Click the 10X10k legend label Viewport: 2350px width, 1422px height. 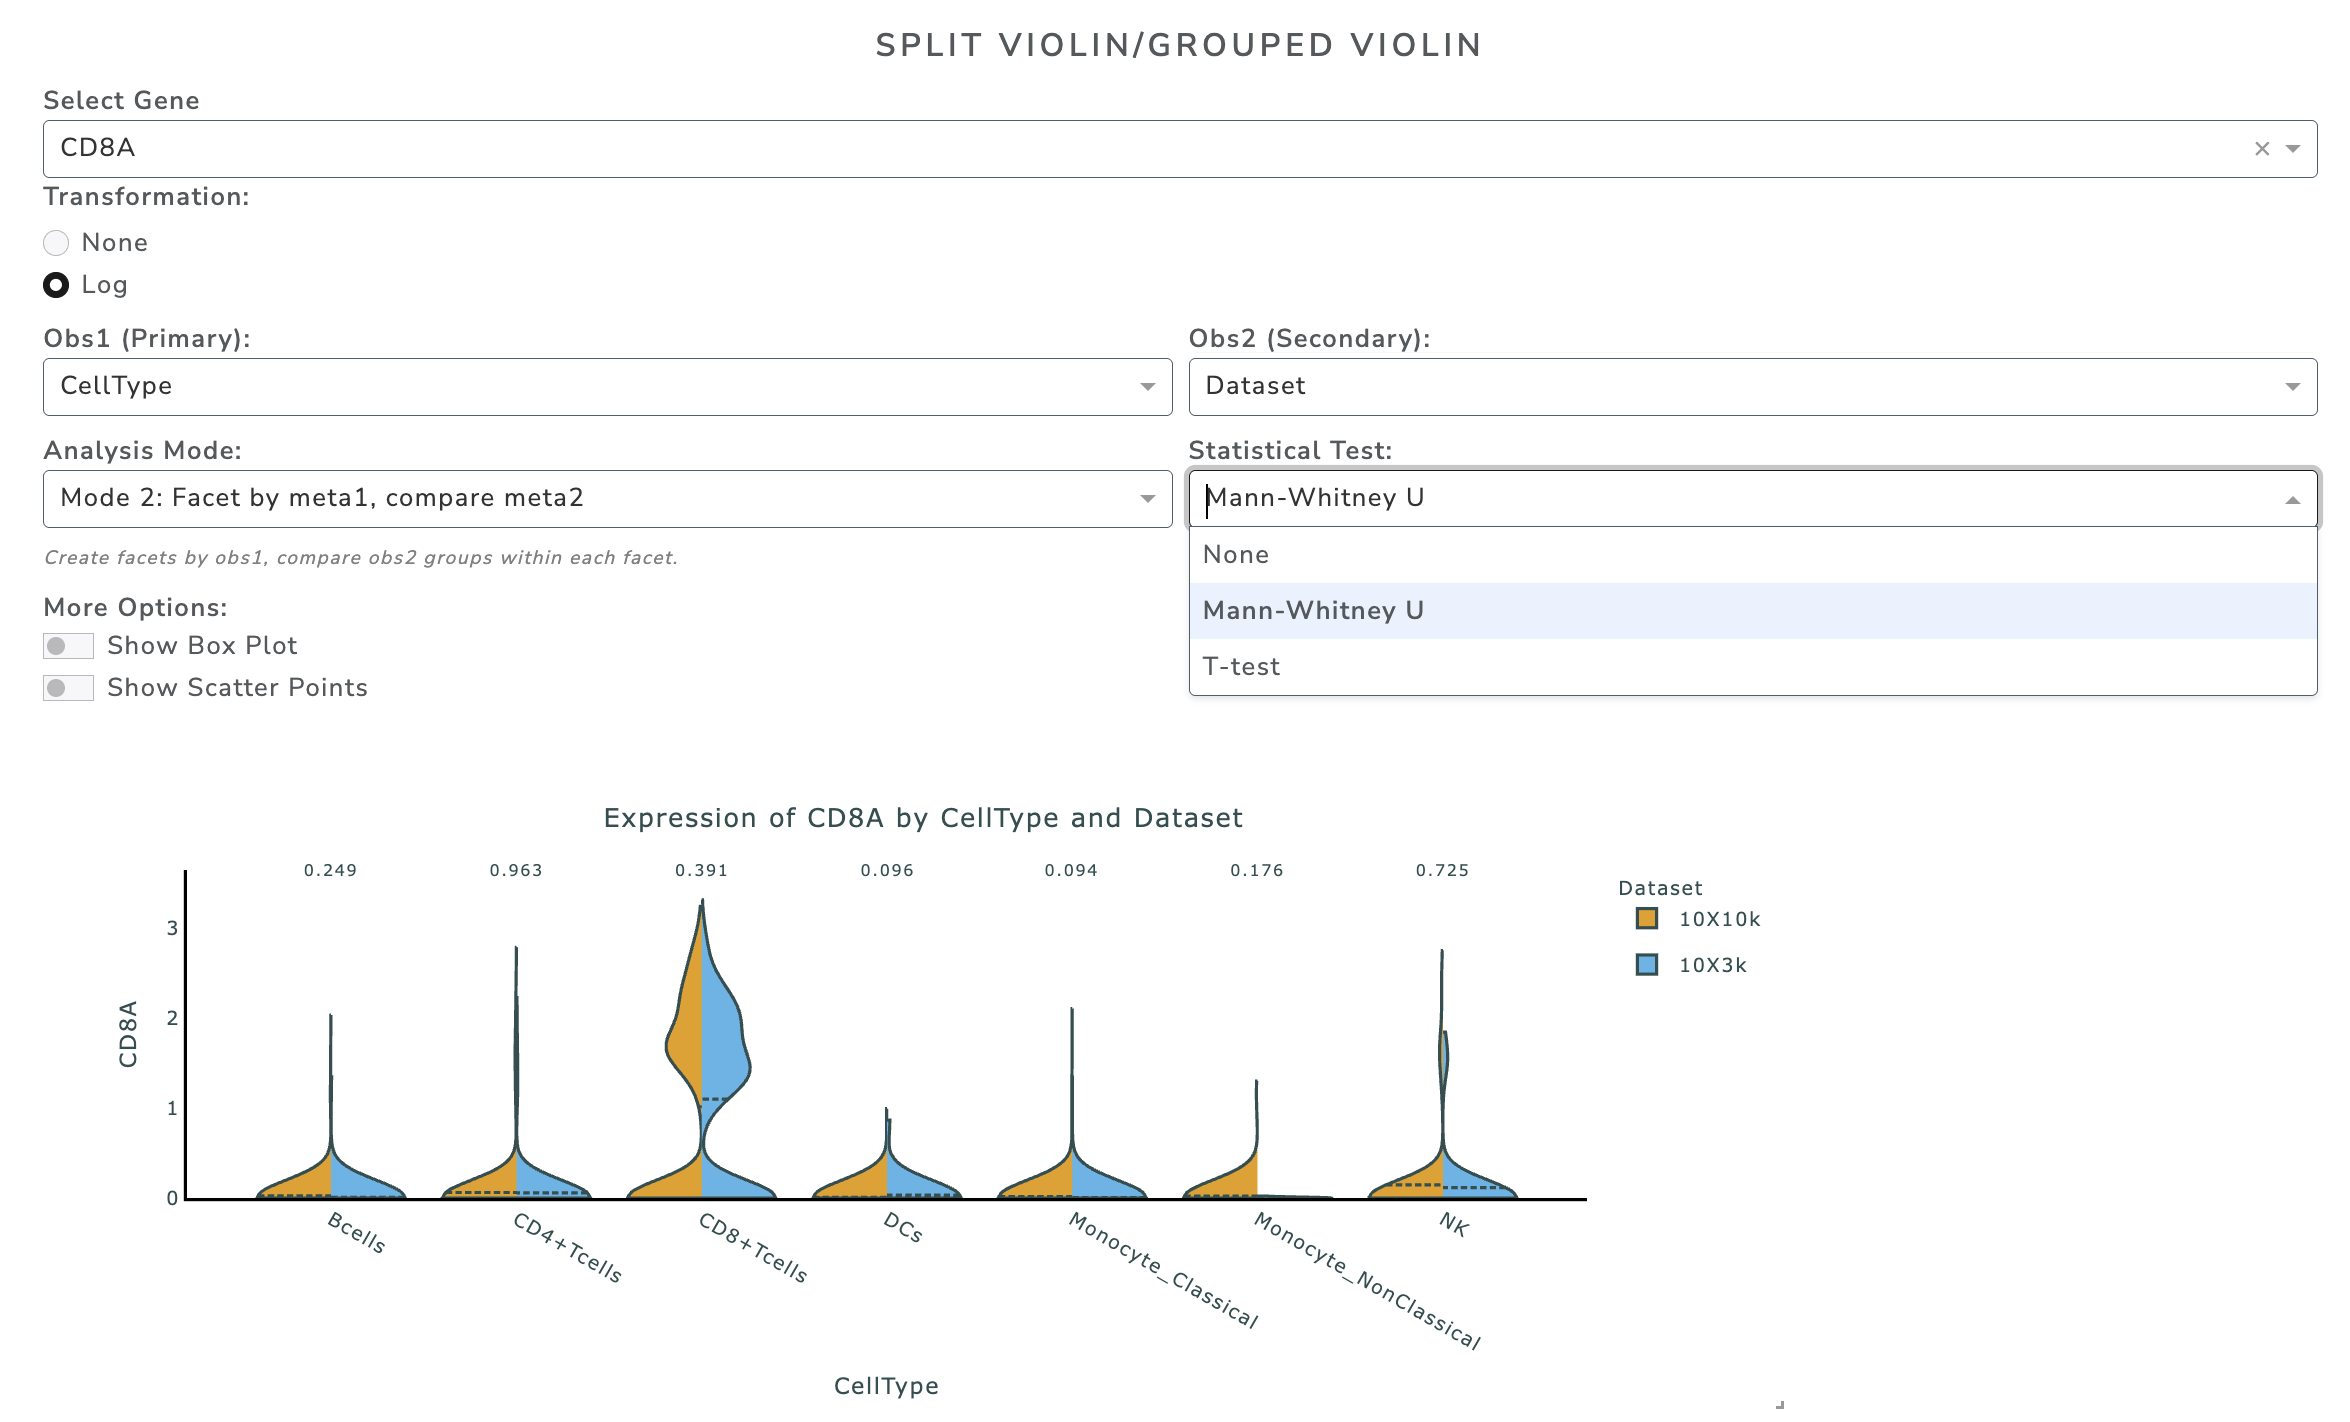point(1719,919)
